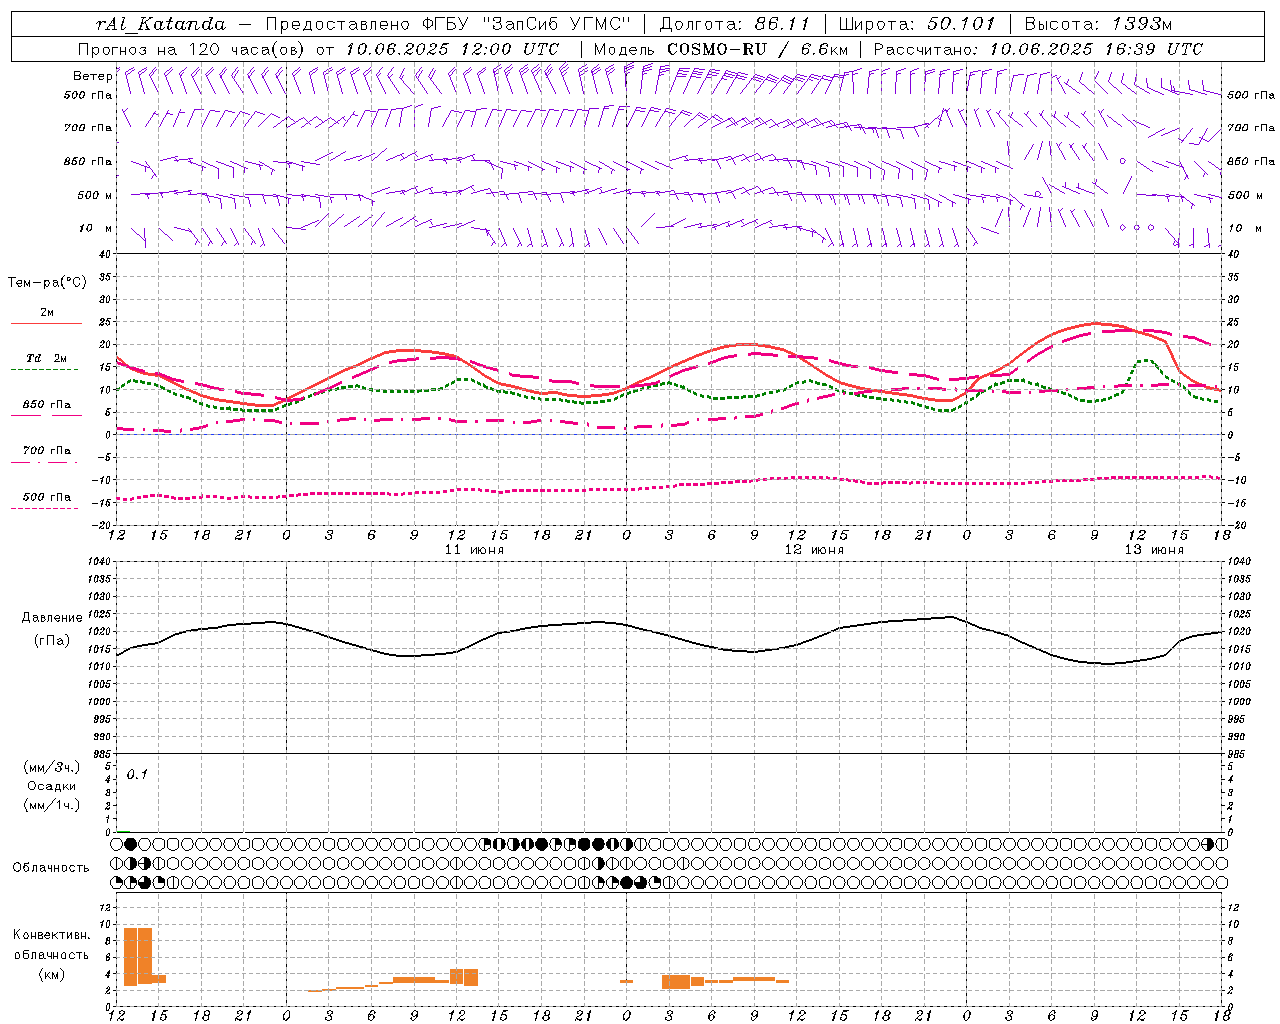Click the Tд 2м dew point legend label
The width and height of the screenshot is (1280, 1024).
click(x=47, y=358)
